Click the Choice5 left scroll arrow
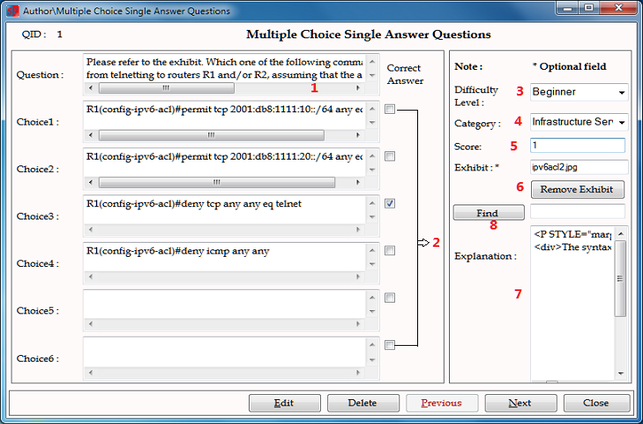643x424 pixels. pyautogui.click(x=91, y=324)
